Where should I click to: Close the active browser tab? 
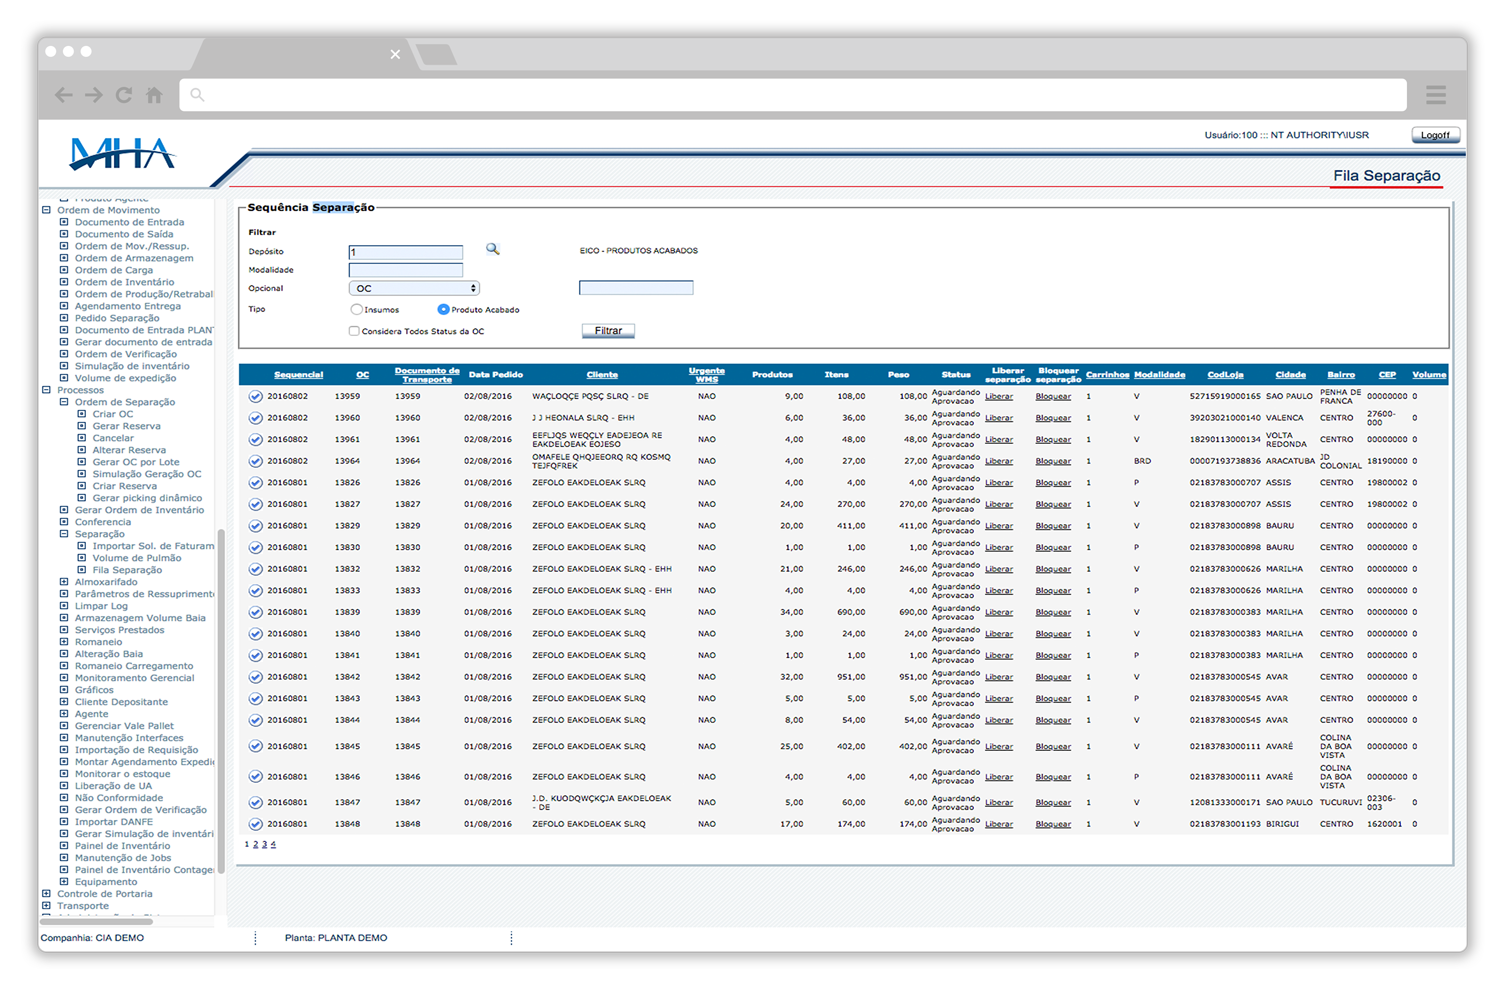tap(395, 54)
